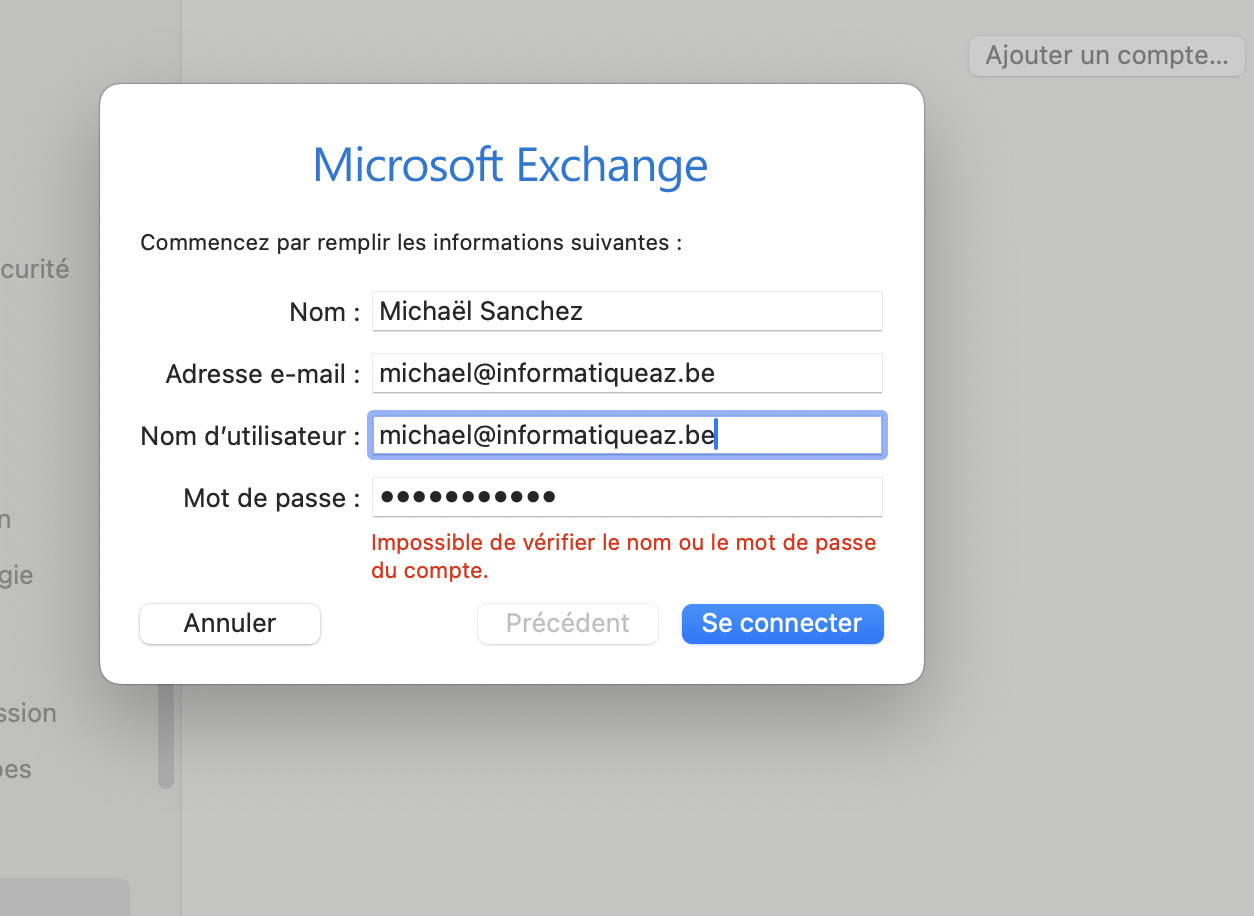The width and height of the screenshot is (1254, 916).
Task: Open the sidebar item ending in "bes"
Action: (17, 769)
